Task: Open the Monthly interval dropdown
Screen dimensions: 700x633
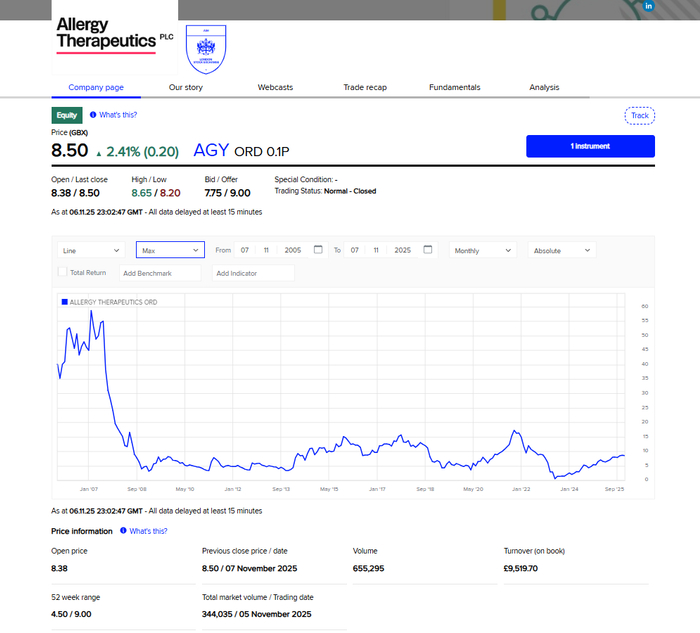Action: pyautogui.click(x=483, y=250)
